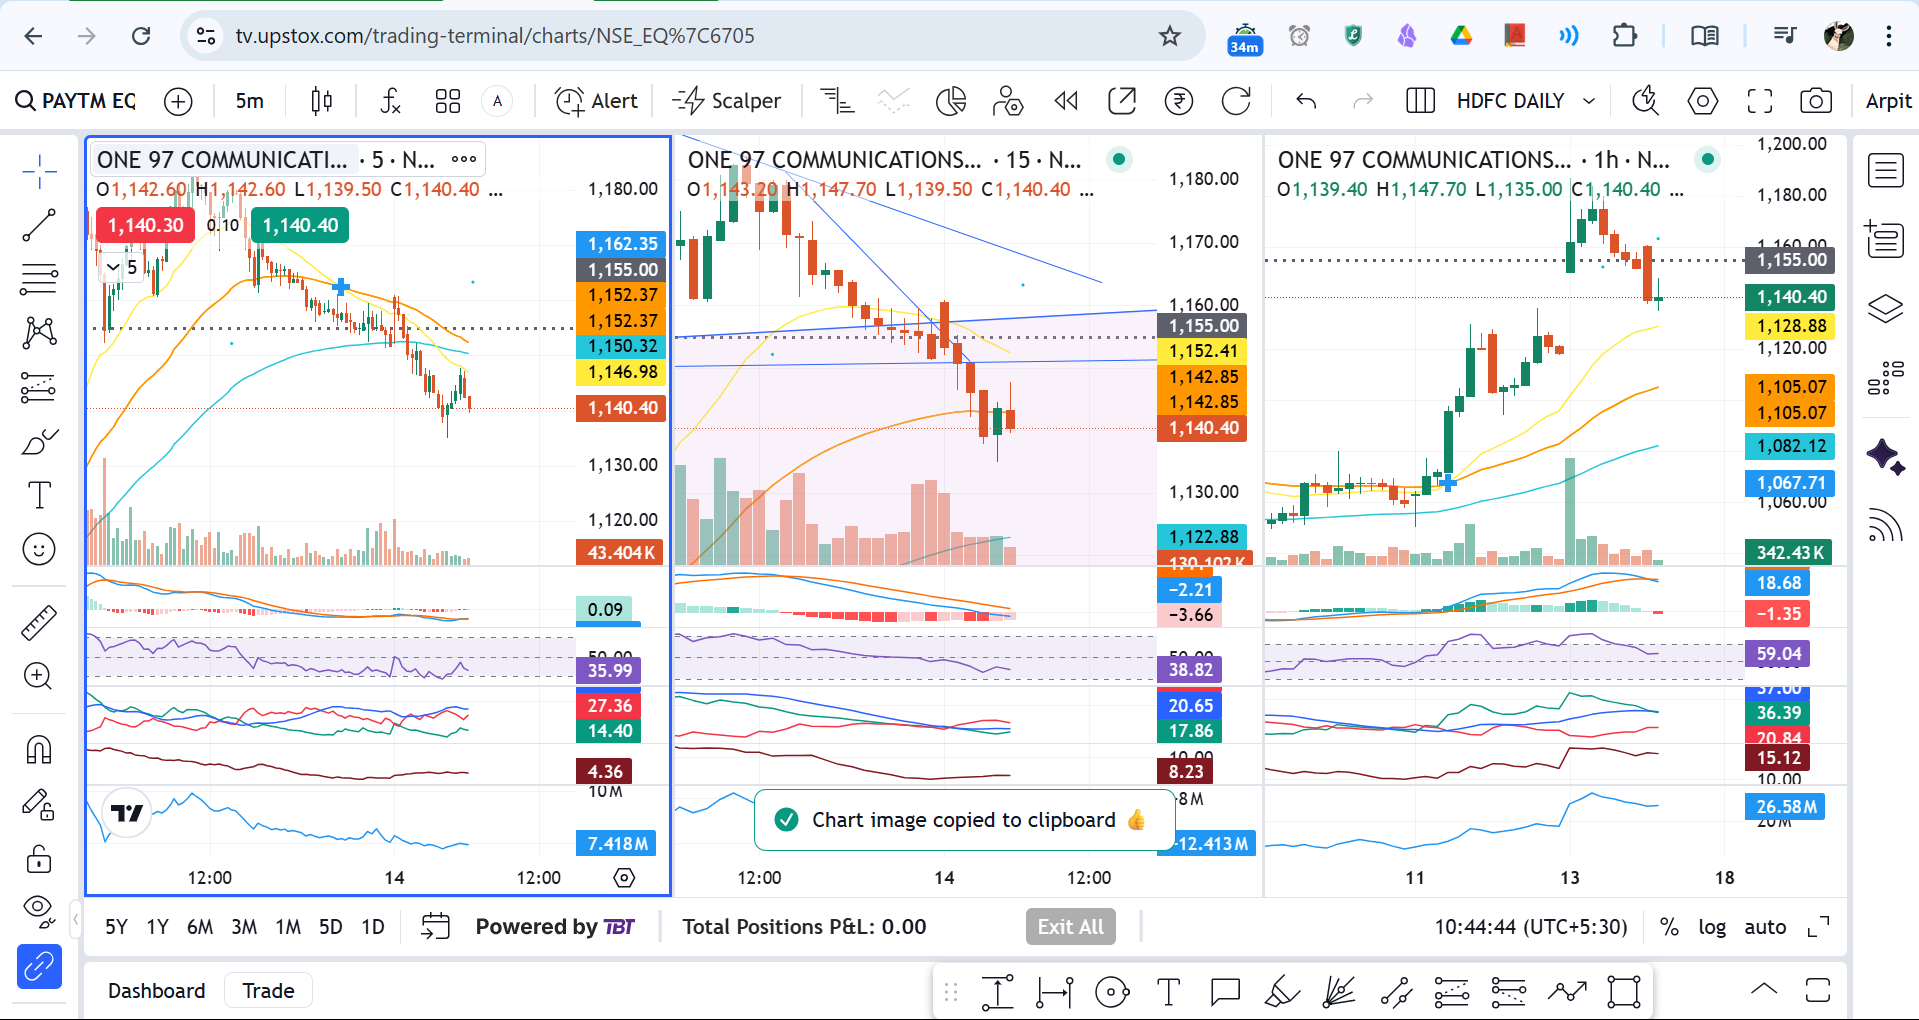The image size is (1919, 1020).
Task: Select the 1Y time range
Action: 157,927
